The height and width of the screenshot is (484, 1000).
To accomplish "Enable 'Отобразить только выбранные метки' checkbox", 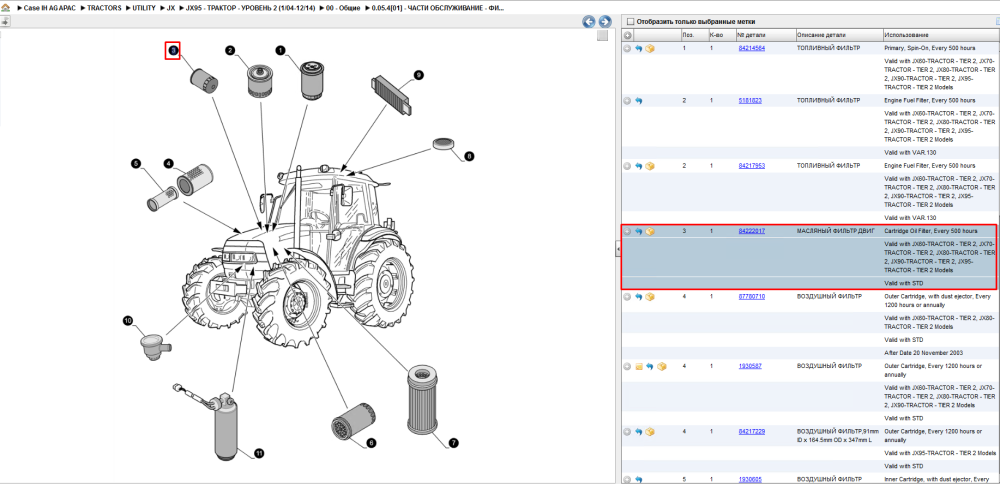I will click(x=631, y=22).
